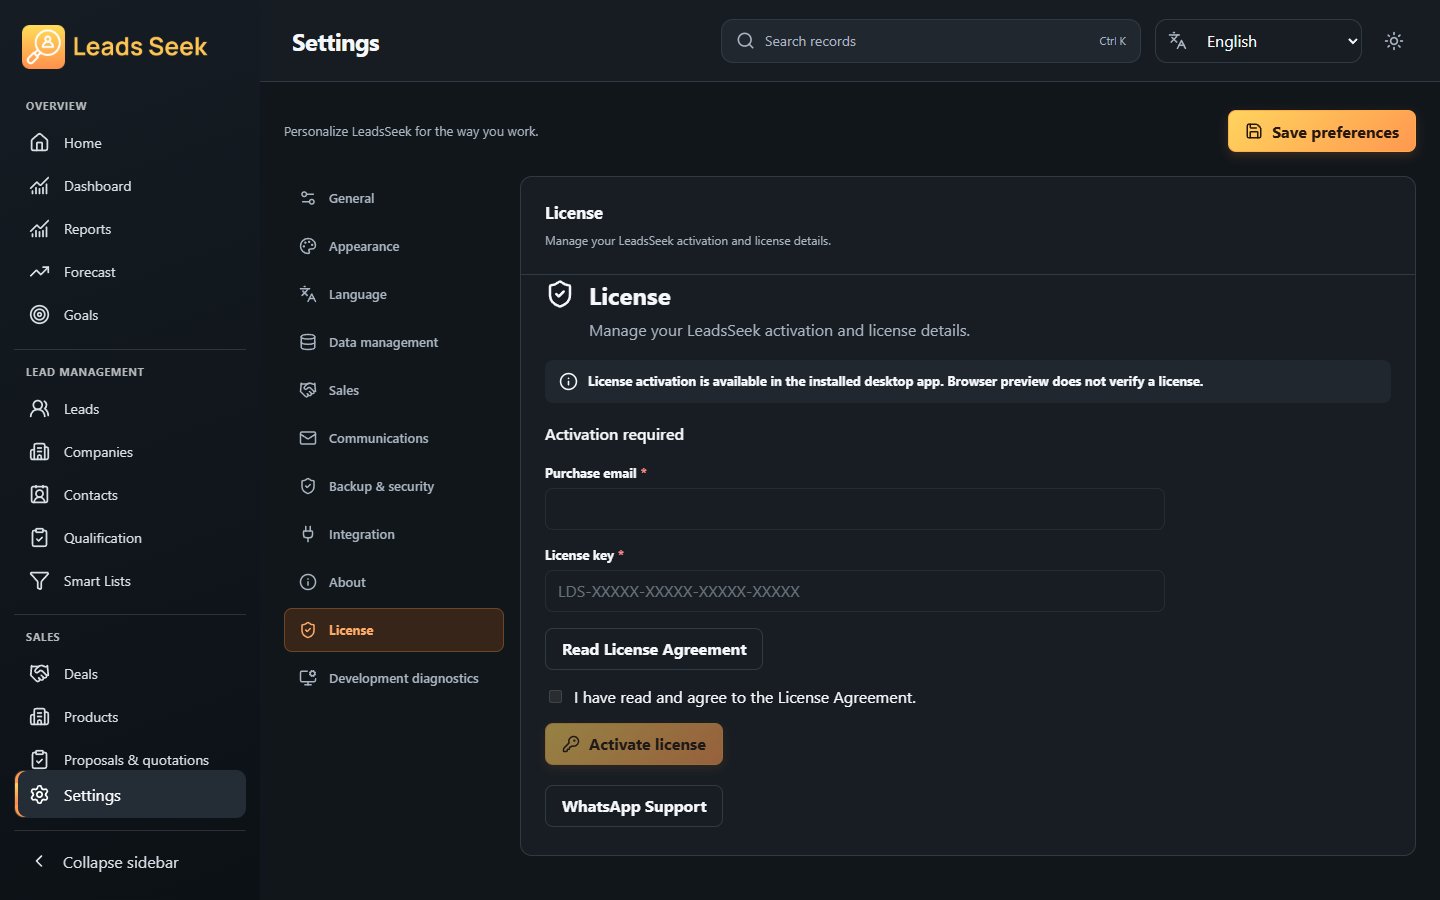Open Contacts icon in sidebar
1440x900 pixels.
(x=39, y=495)
